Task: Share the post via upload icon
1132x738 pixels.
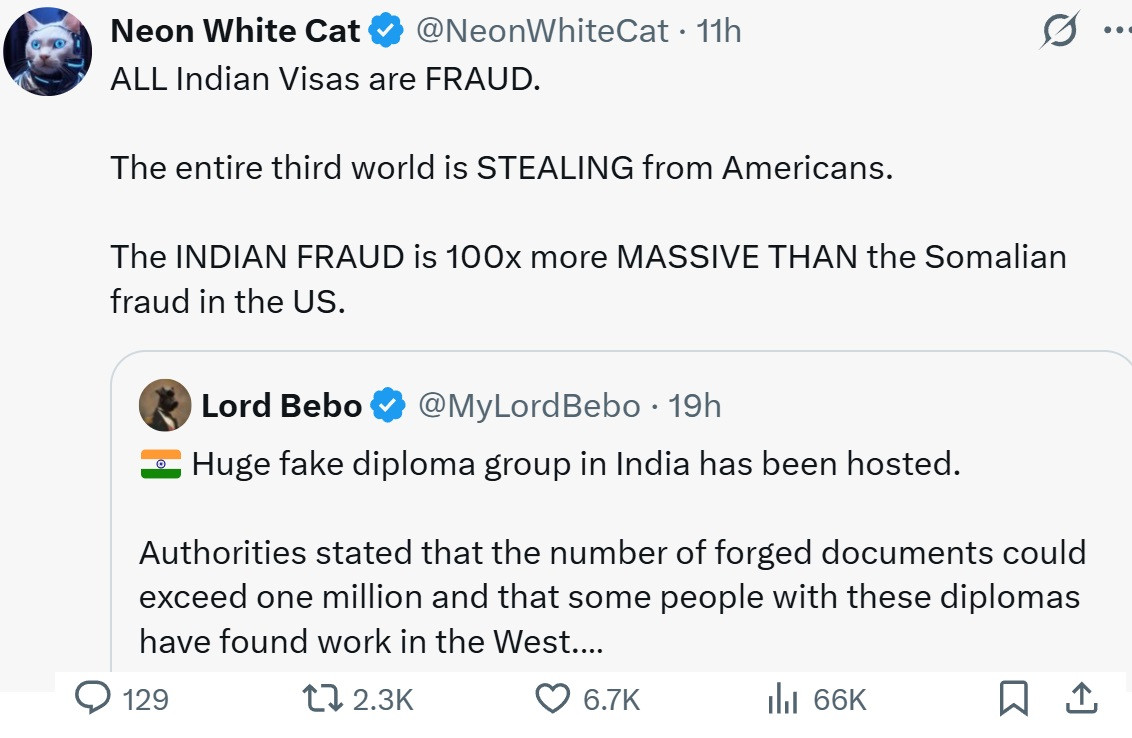Action: pyautogui.click(x=1081, y=699)
